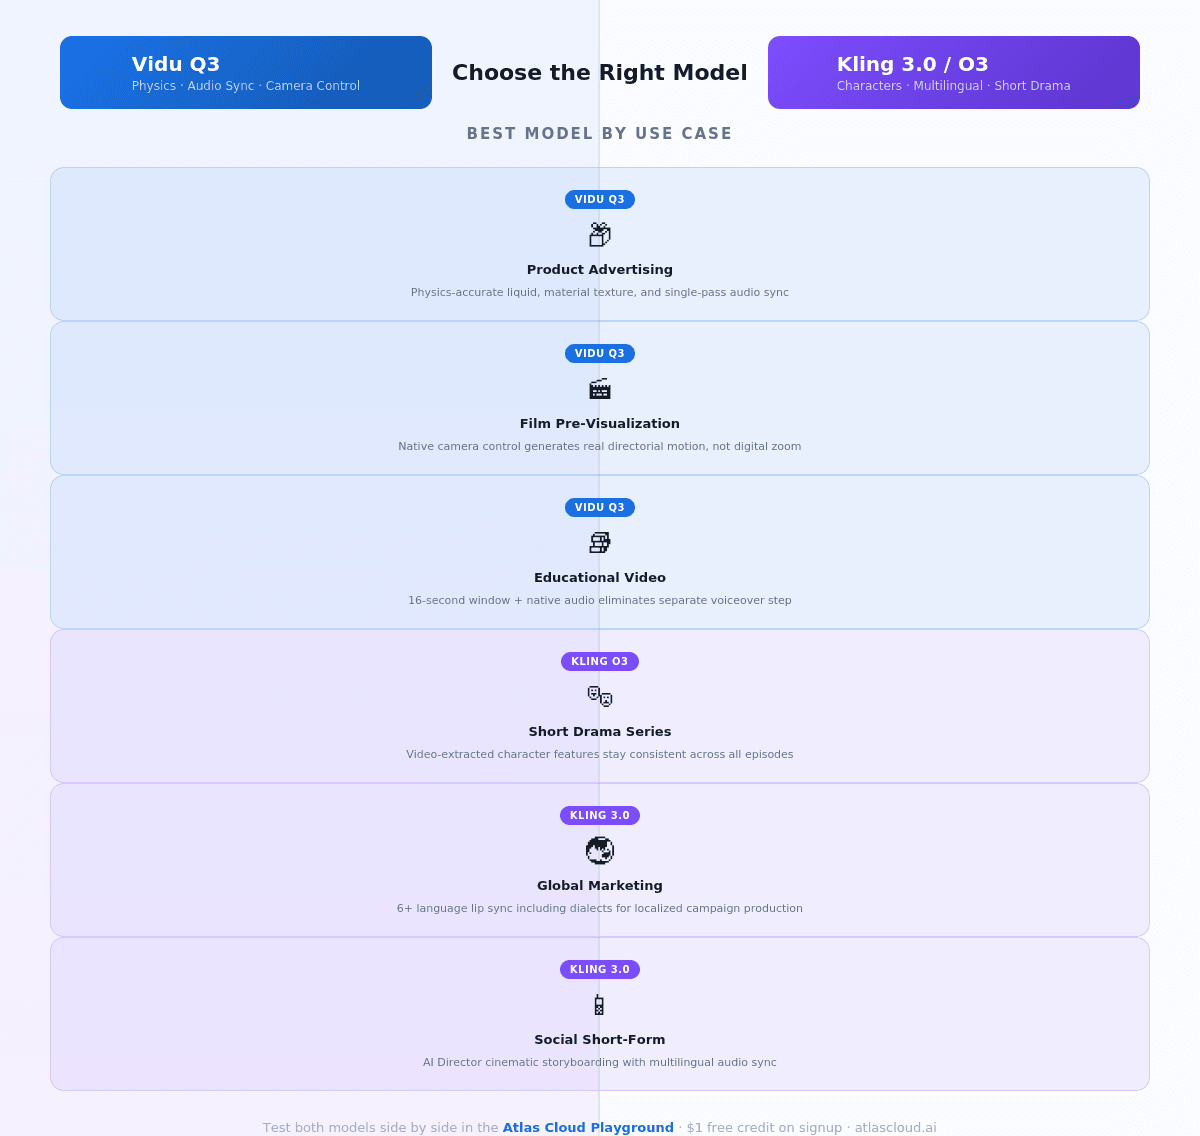Click the Vidu Q3 badge above Film Pre-Visualization
The height and width of the screenshot is (1136, 1200).
pyautogui.click(x=600, y=353)
